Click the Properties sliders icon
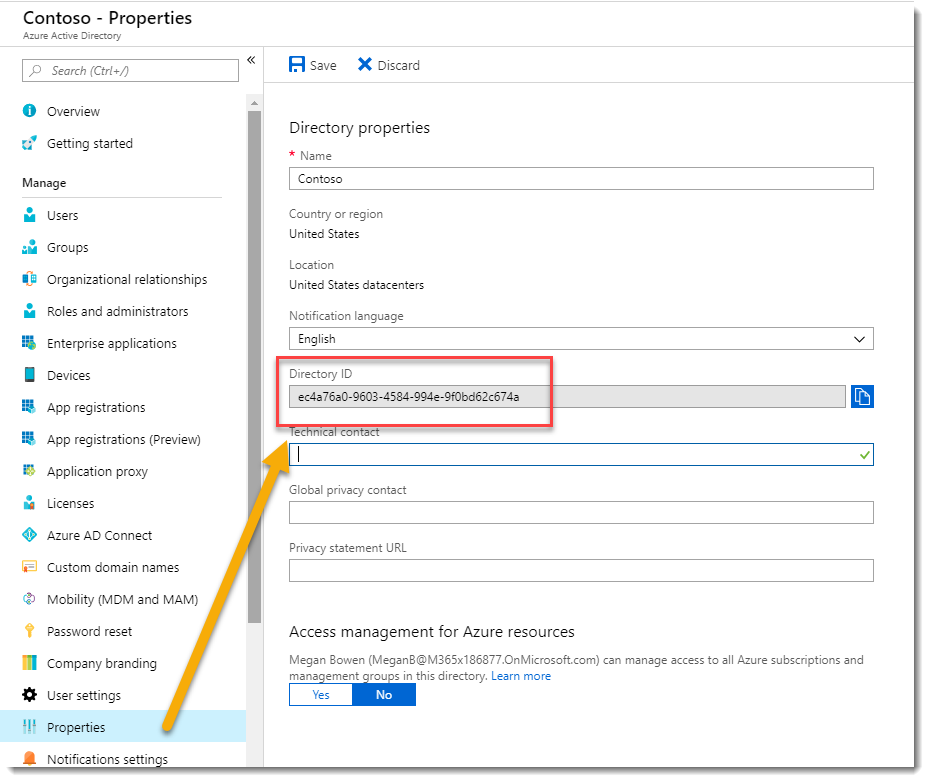Viewport: 929px width, 782px height. (x=29, y=727)
